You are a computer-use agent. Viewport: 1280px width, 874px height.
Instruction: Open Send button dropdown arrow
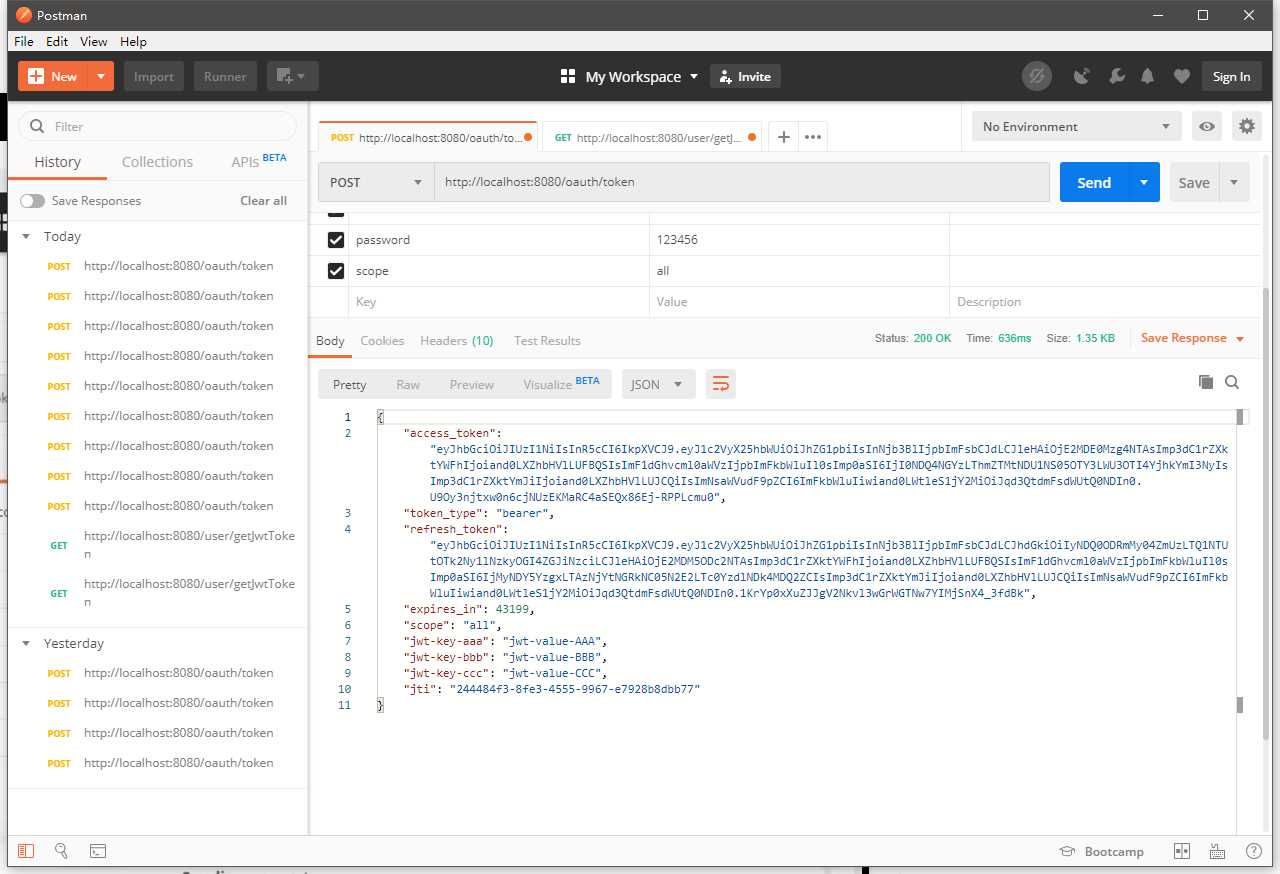point(1144,182)
